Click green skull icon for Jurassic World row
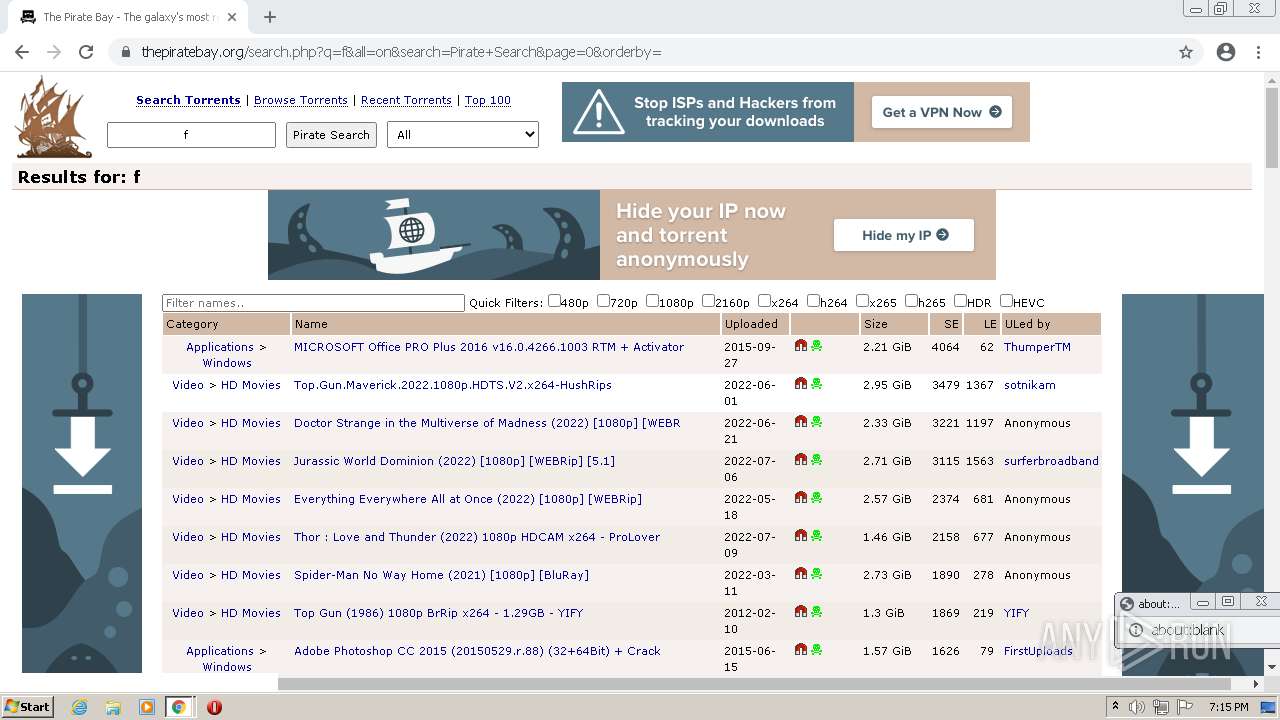 coord(817,460)
